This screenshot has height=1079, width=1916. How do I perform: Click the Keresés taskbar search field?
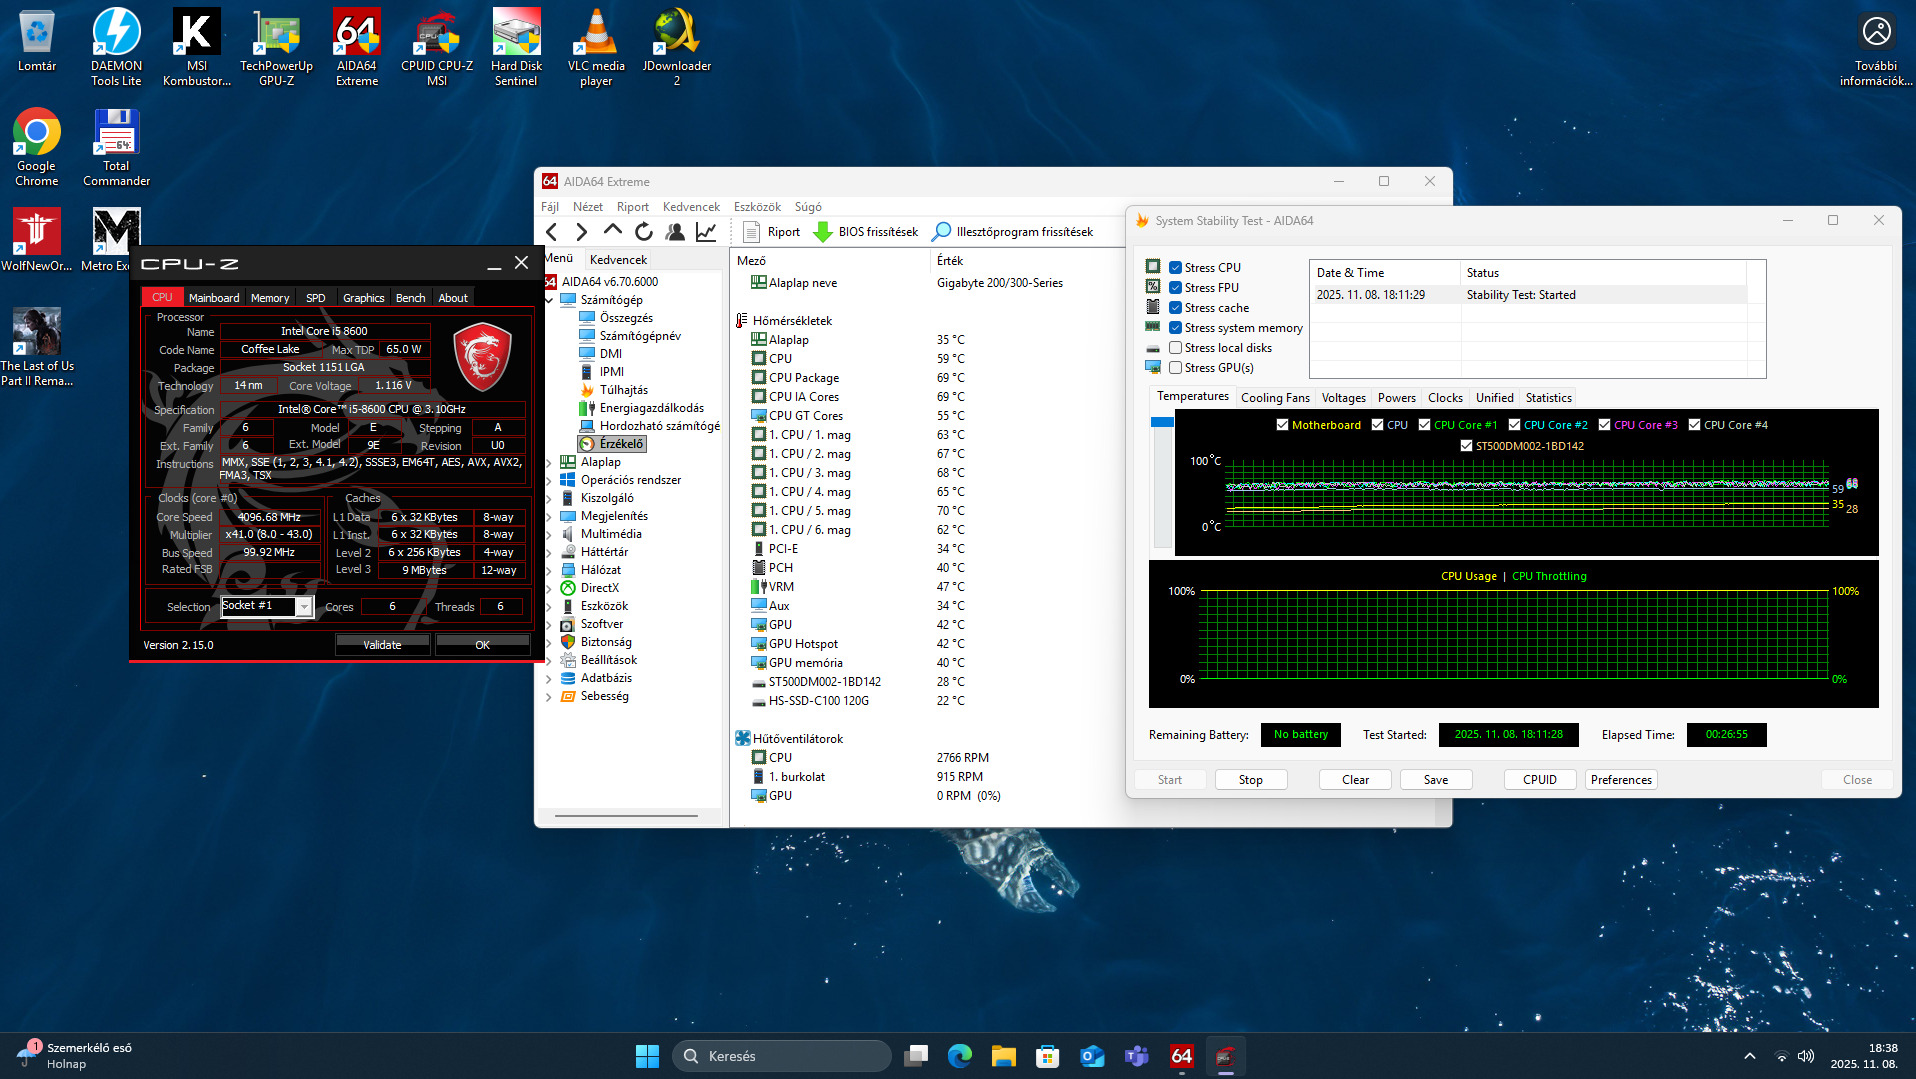(x=782, y=1056)
